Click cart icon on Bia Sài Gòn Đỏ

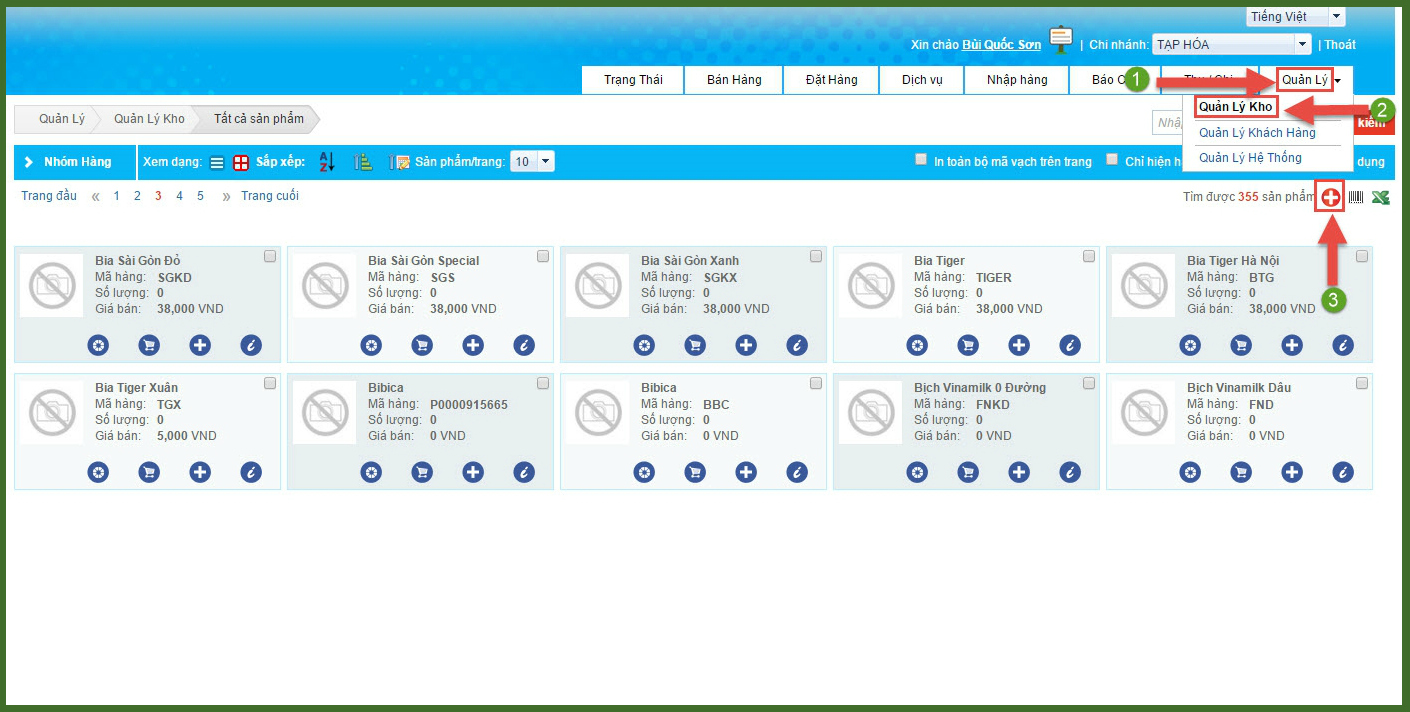(x=149, y=346)
